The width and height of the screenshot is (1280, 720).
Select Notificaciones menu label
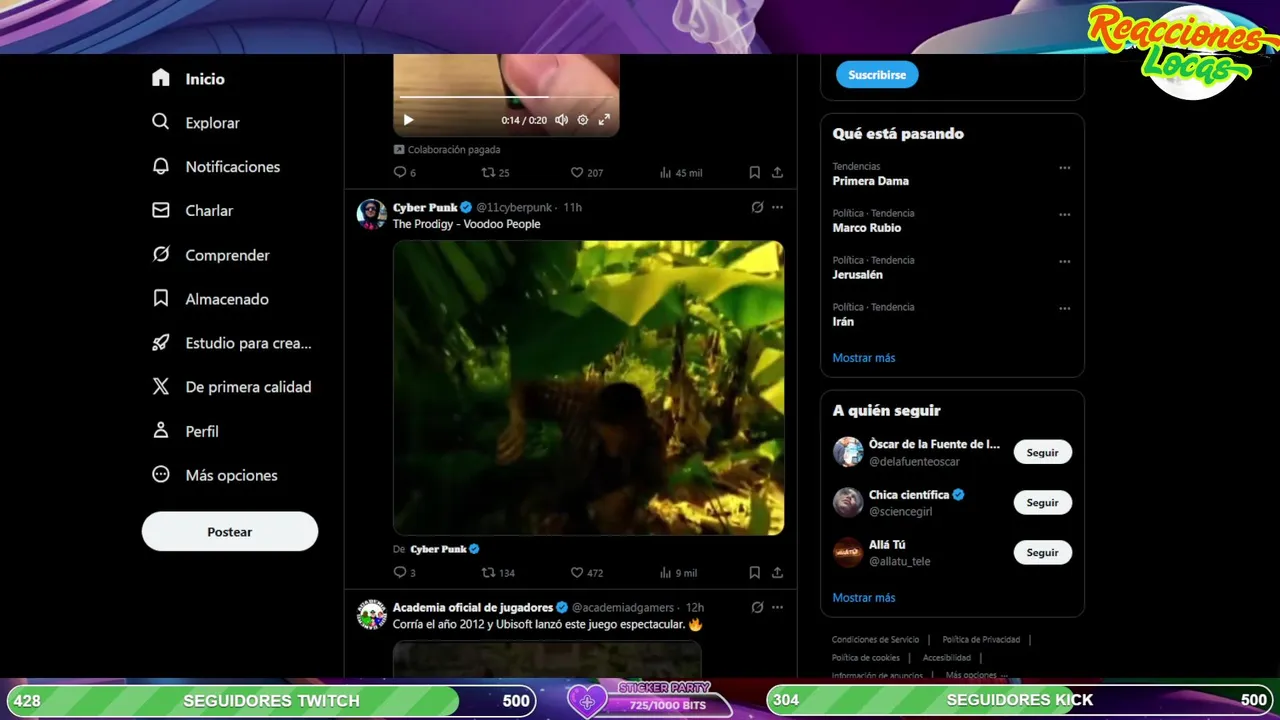point(232,166)
